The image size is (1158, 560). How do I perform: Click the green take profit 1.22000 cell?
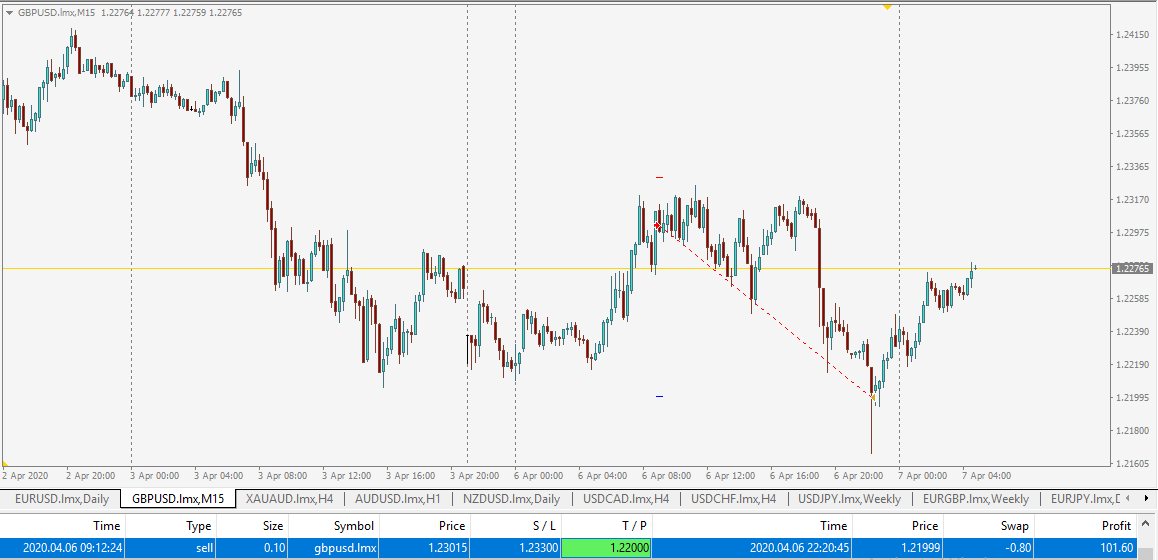[x=606, y=548]
